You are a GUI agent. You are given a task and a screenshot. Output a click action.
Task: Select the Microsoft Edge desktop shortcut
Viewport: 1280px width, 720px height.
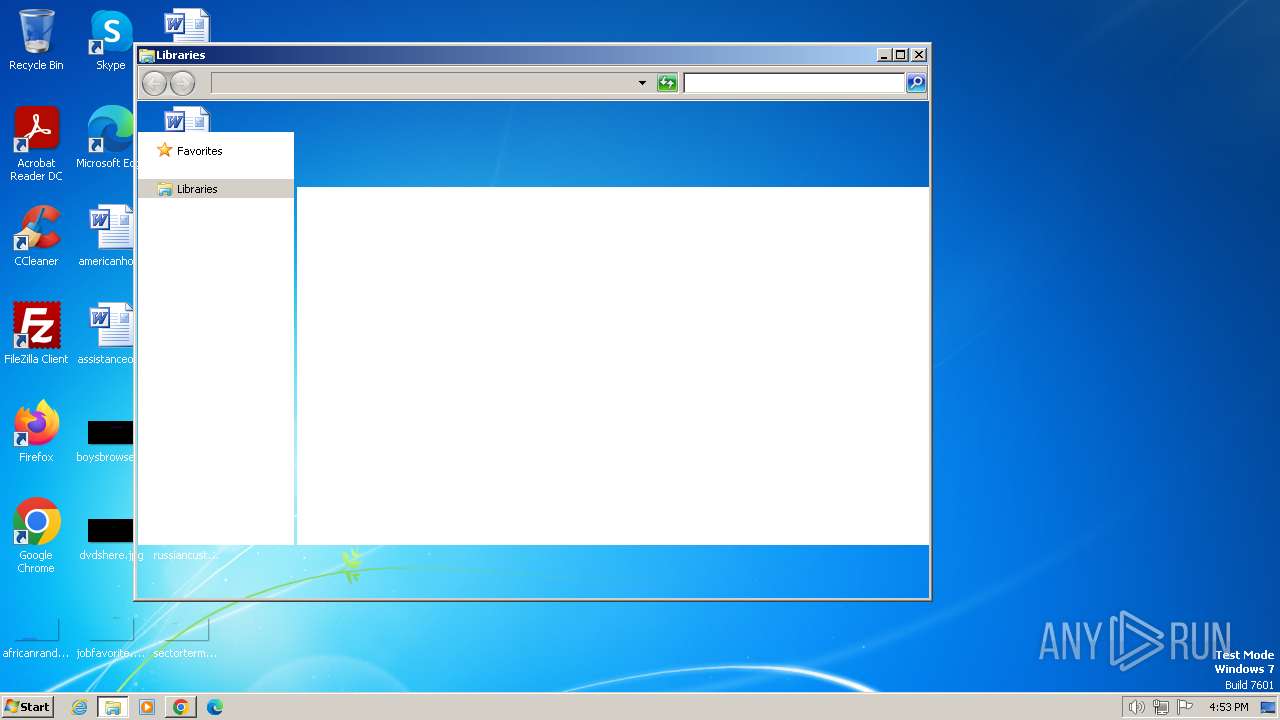coord(105,138)
